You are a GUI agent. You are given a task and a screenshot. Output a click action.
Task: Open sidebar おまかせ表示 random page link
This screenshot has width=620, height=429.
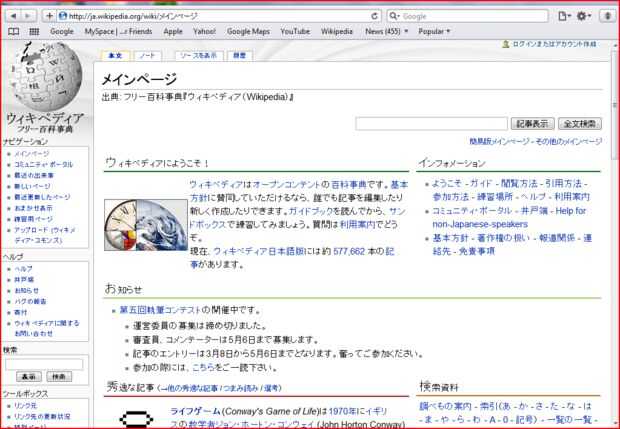pos(33,208)
